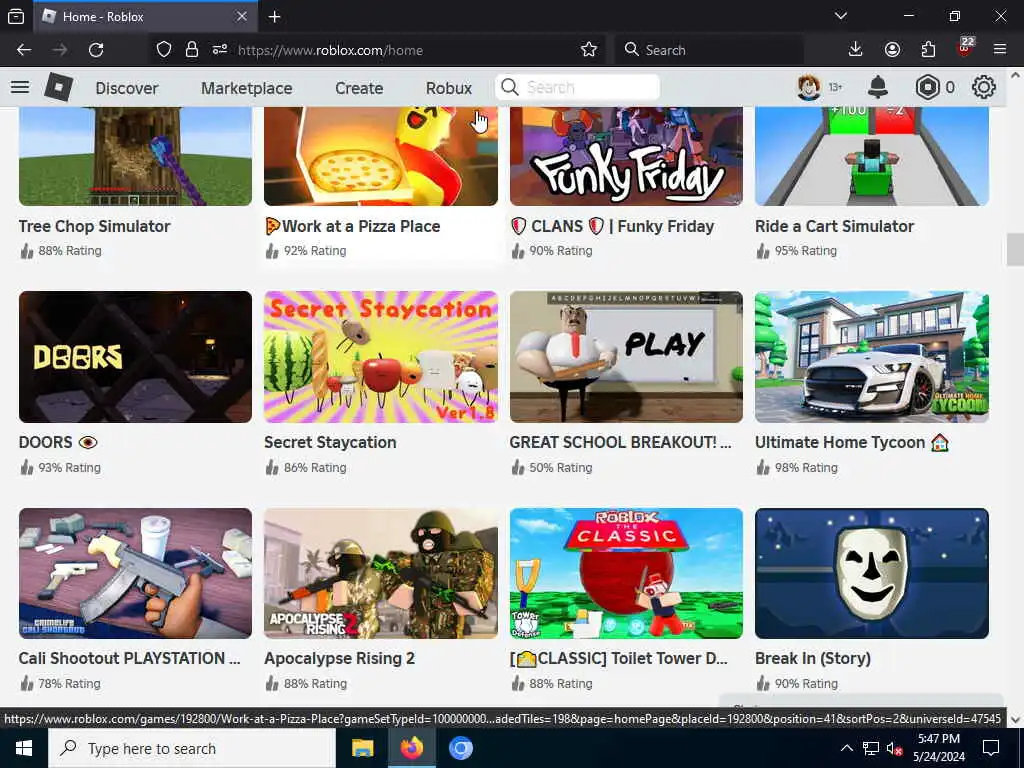
Task: Click the 98% Rating under Ultimate Home Tycoon
Action: coord(806,468)
